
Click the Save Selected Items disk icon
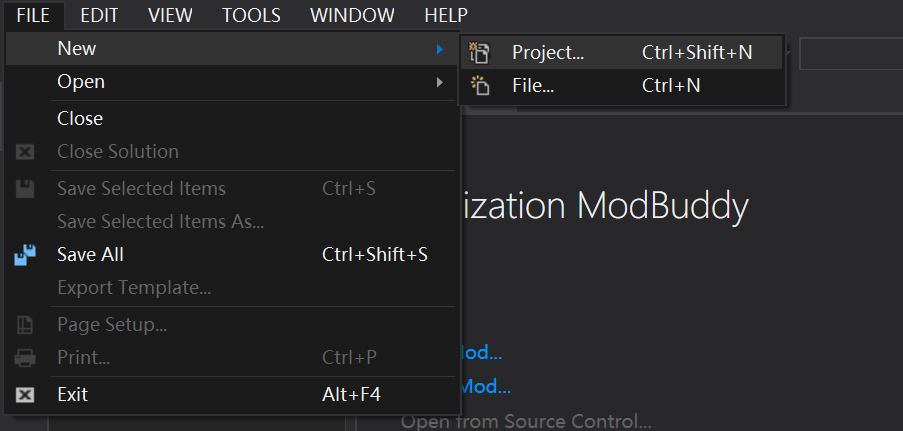(x=25, y=189)
